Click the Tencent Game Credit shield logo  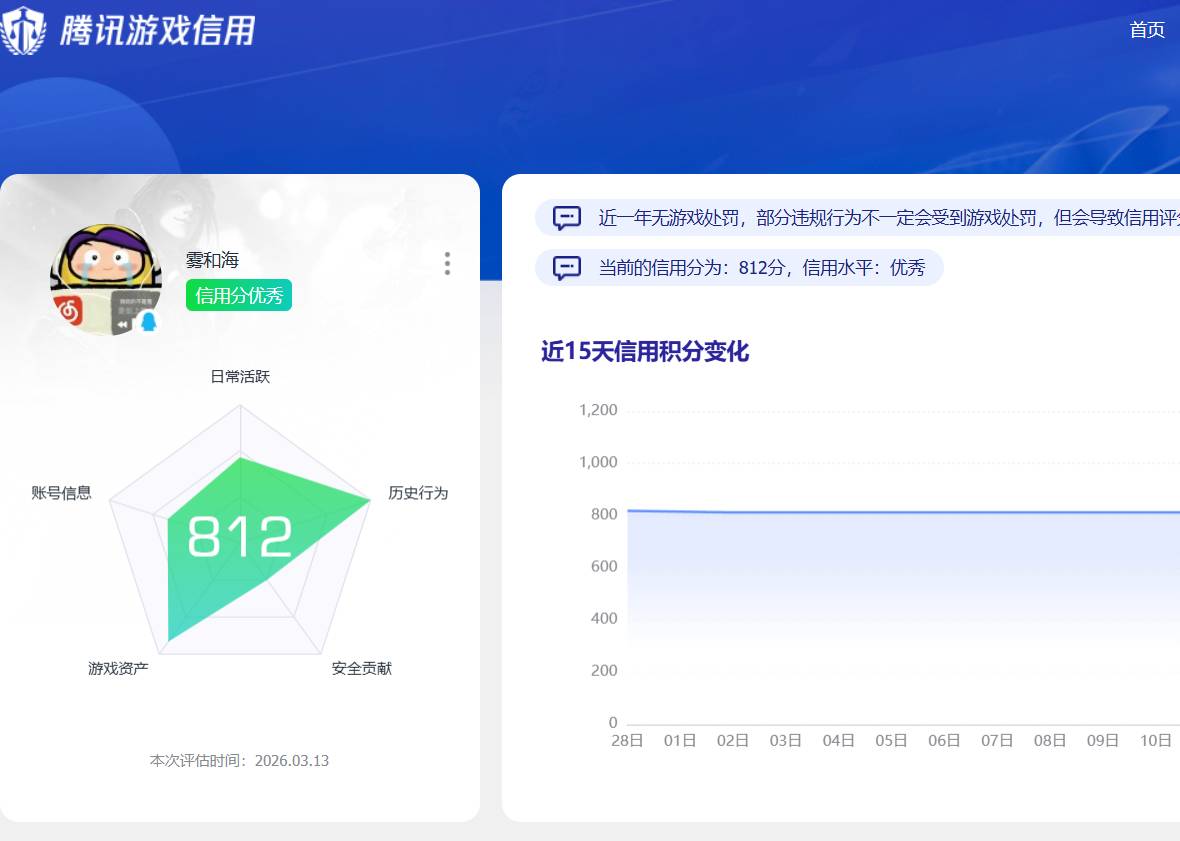[27, 28]
